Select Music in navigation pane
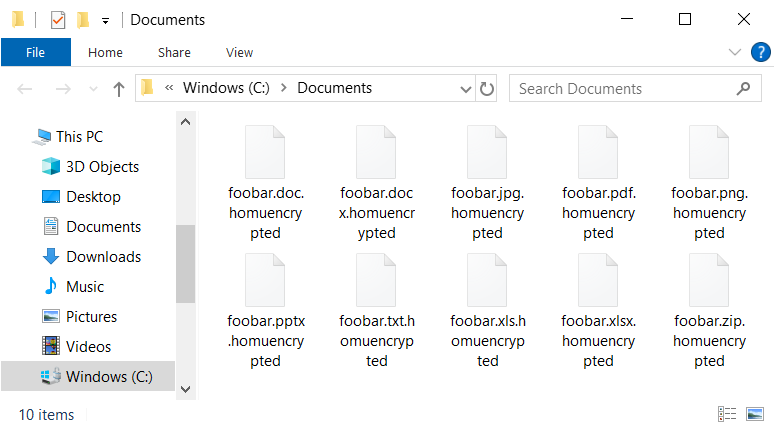Viewport: 775px width, 430px height. pos(73,287)
